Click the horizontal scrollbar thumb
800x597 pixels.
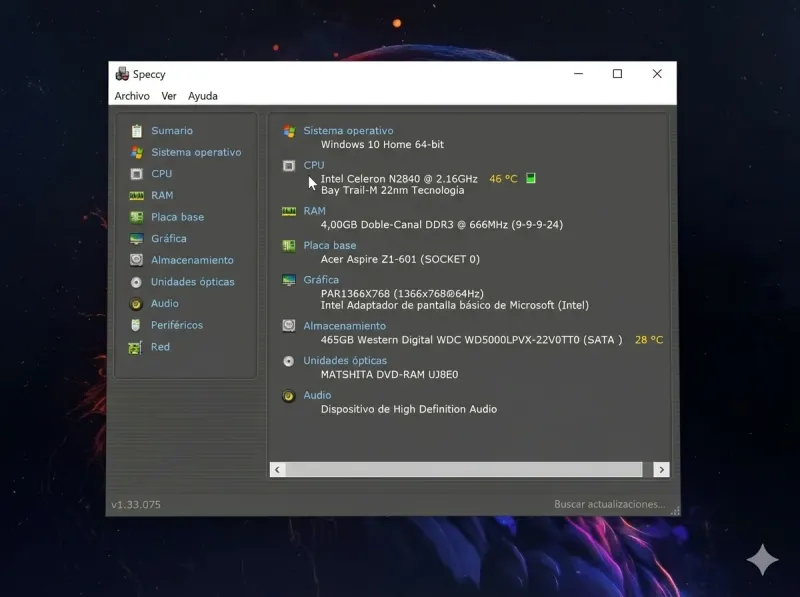tap(464, 469)
